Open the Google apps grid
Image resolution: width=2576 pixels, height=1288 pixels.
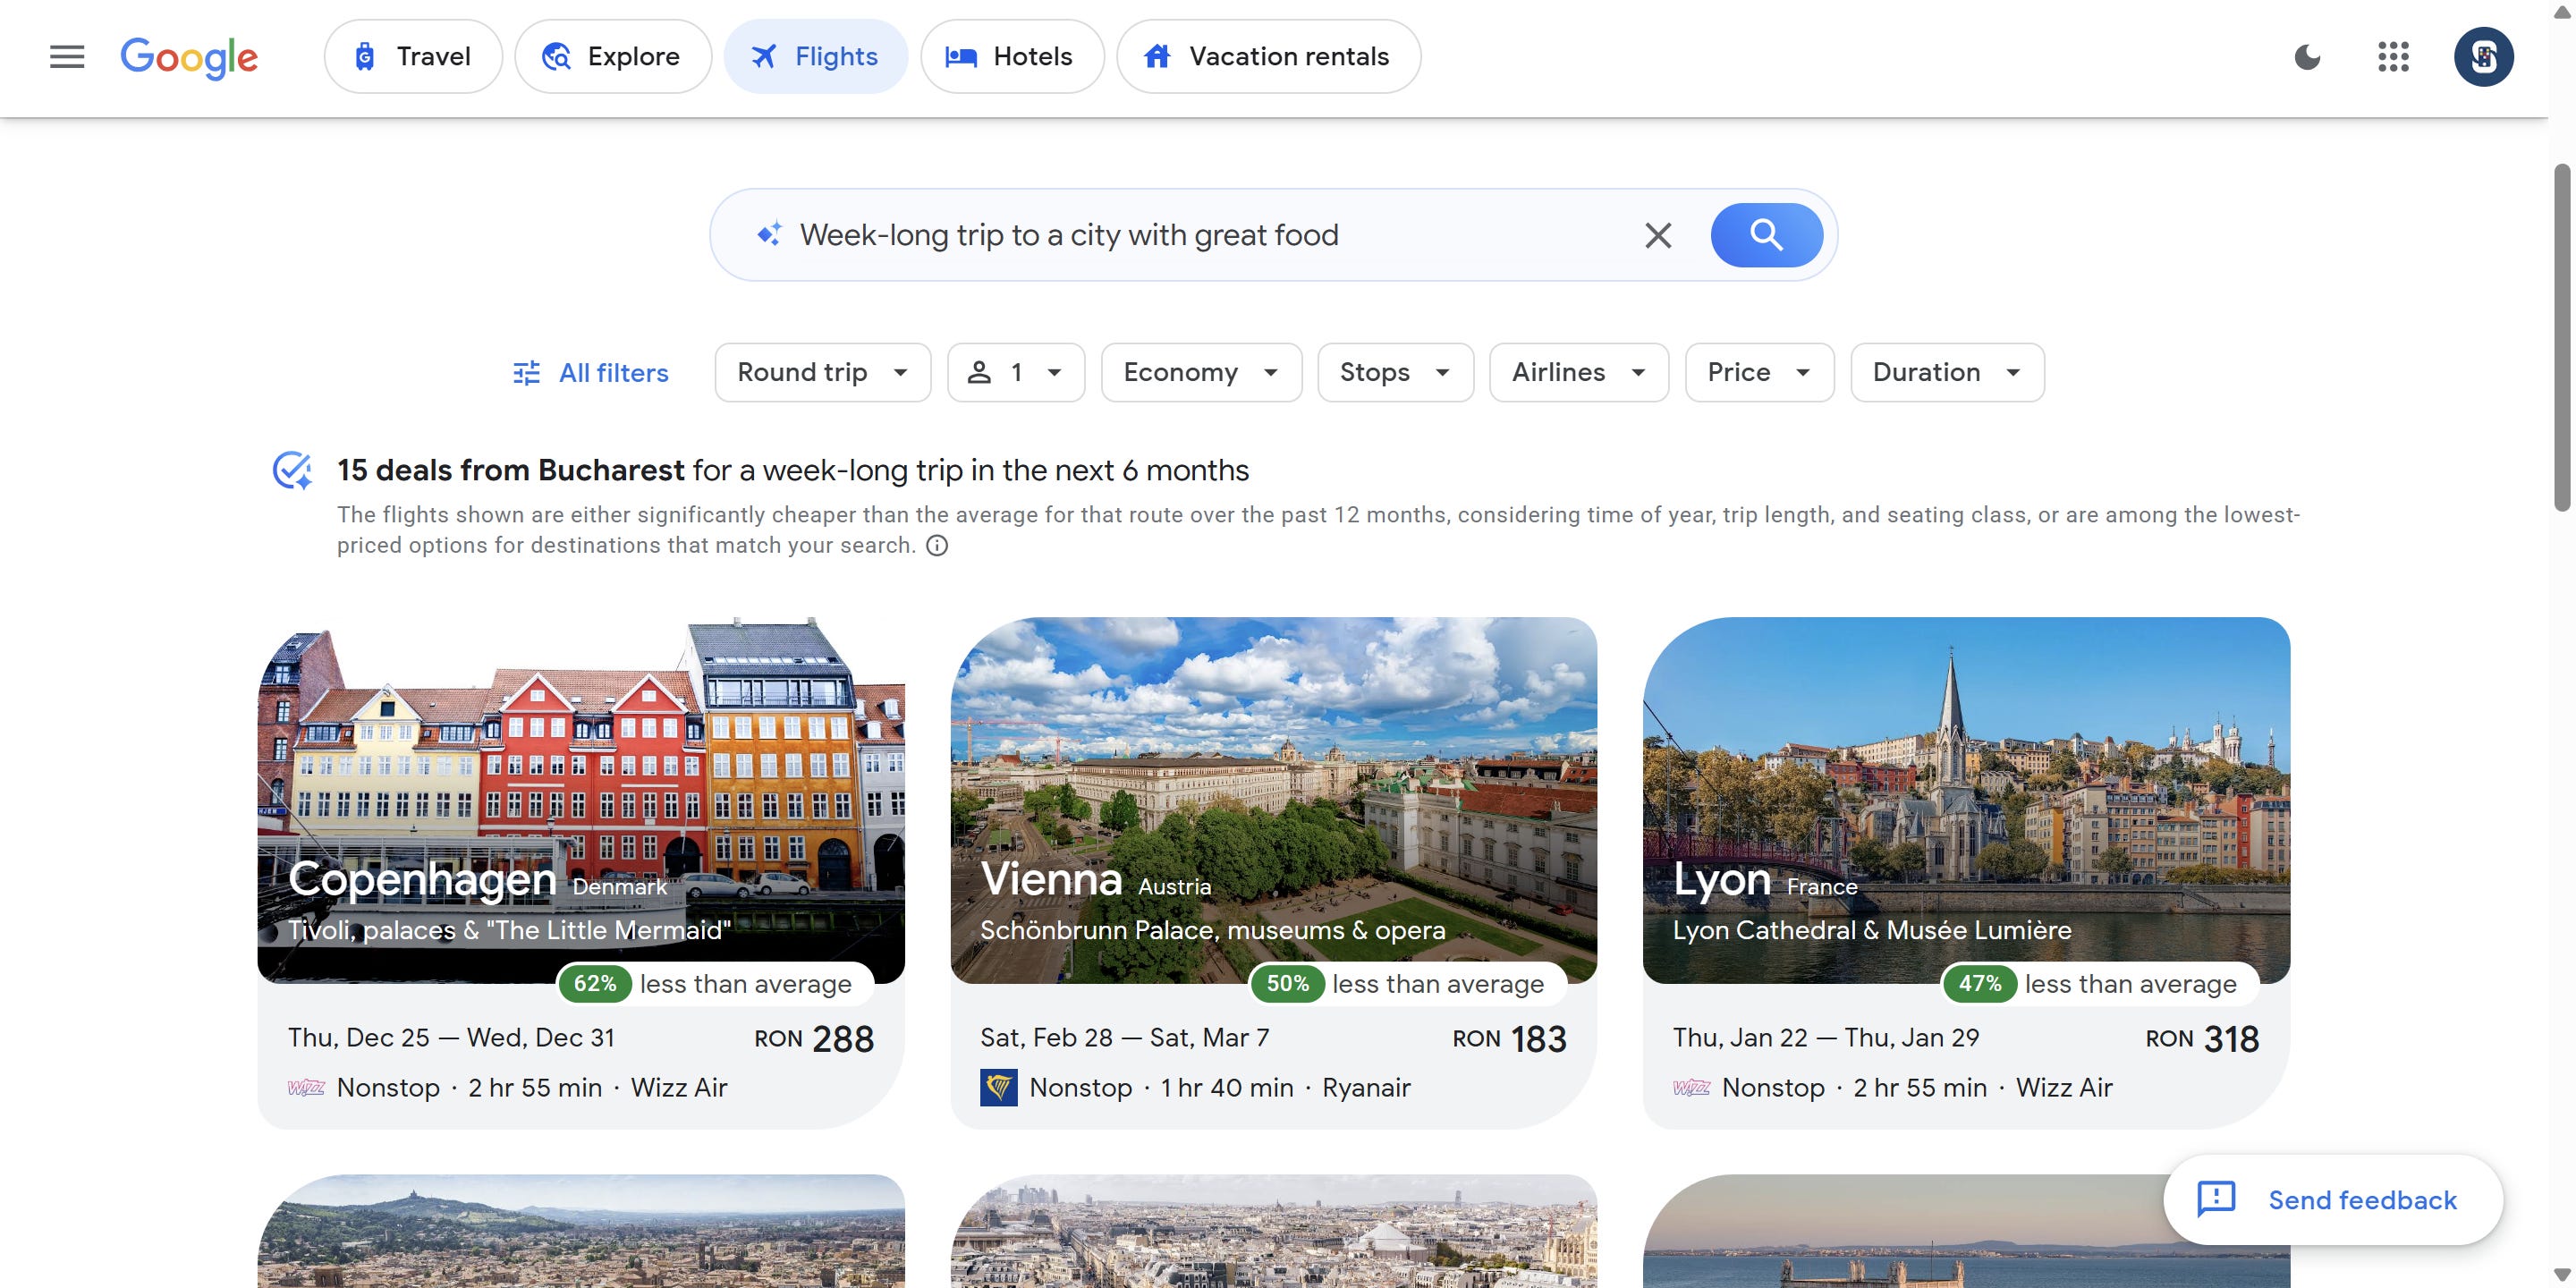pyautogui.click(x=2393, y=57)
